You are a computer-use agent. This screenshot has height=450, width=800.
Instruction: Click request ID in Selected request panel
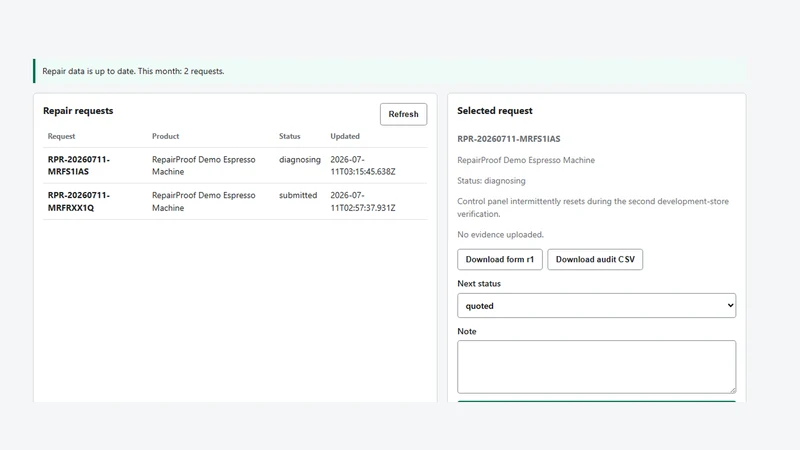pyautogui.click(x=509, y=139)
